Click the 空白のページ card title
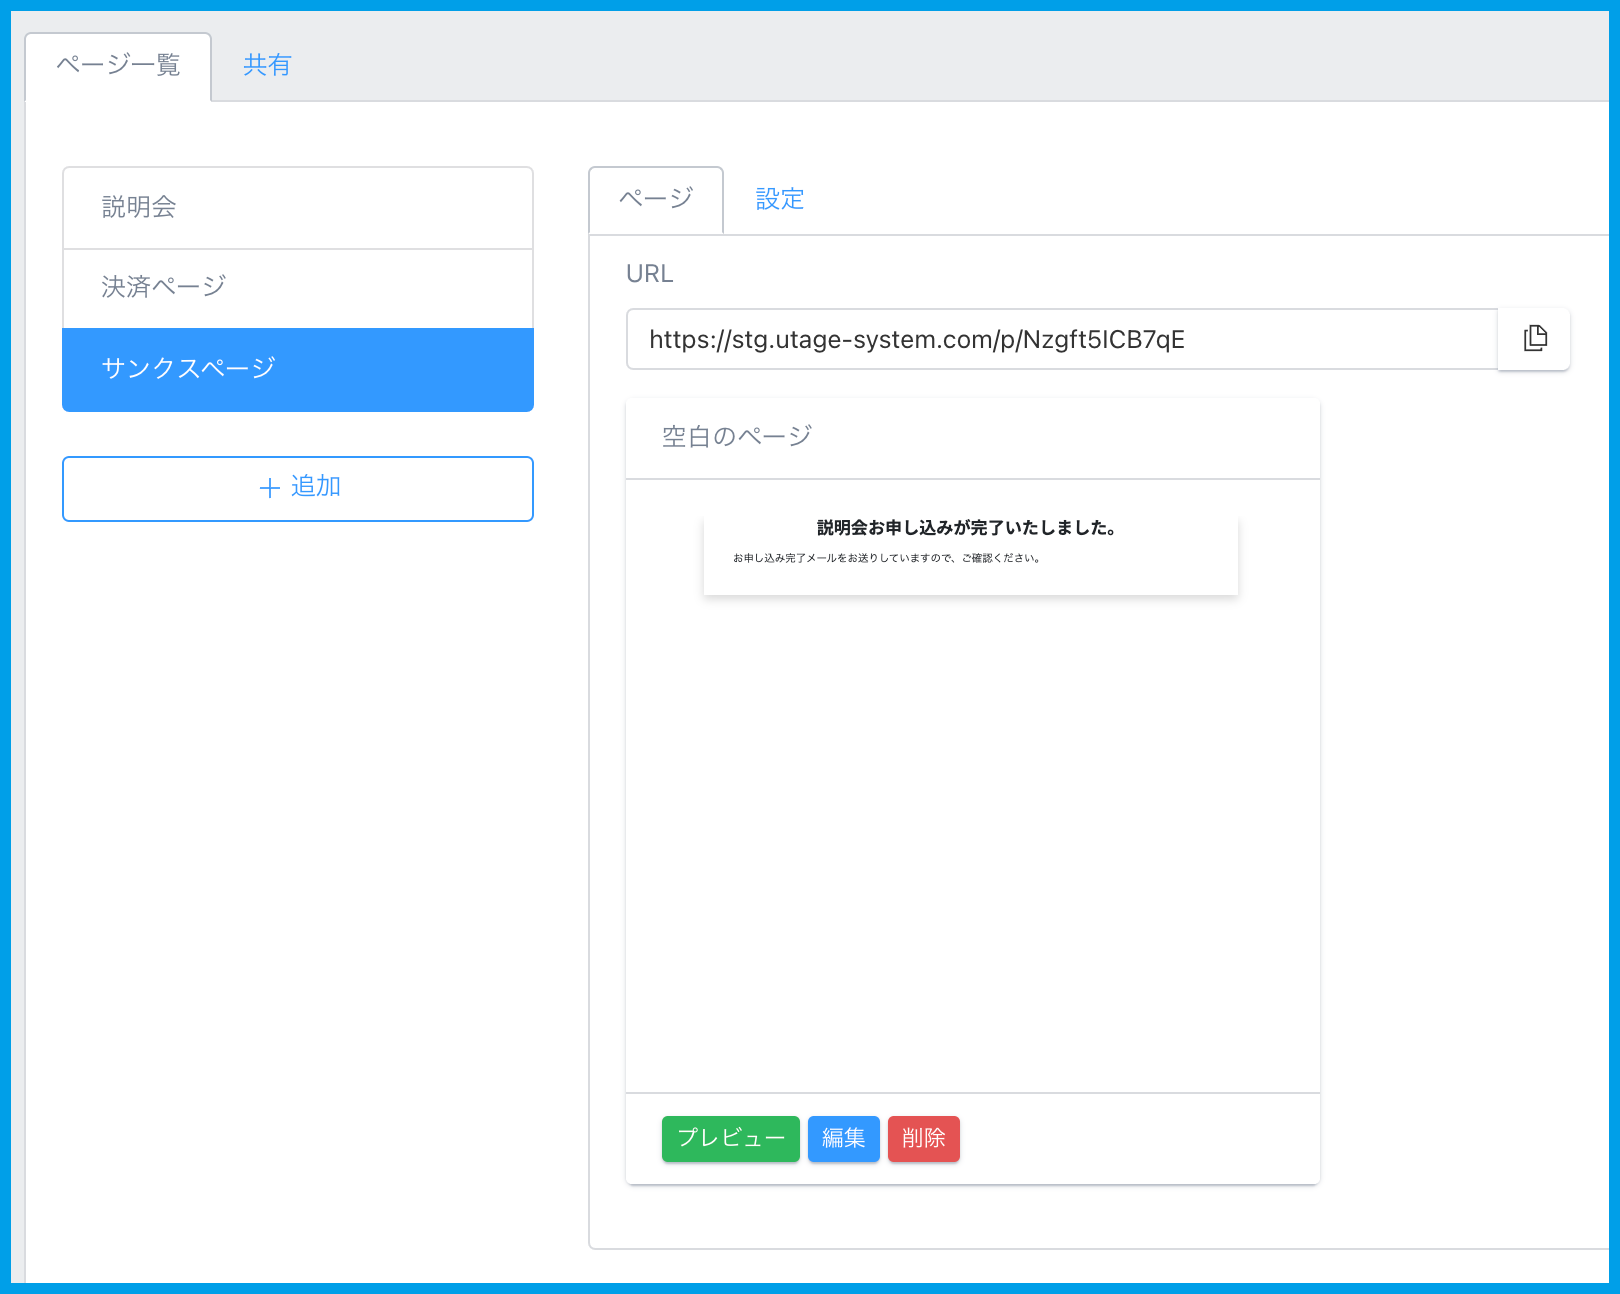1620x1294 pixels. coord(737,437)
